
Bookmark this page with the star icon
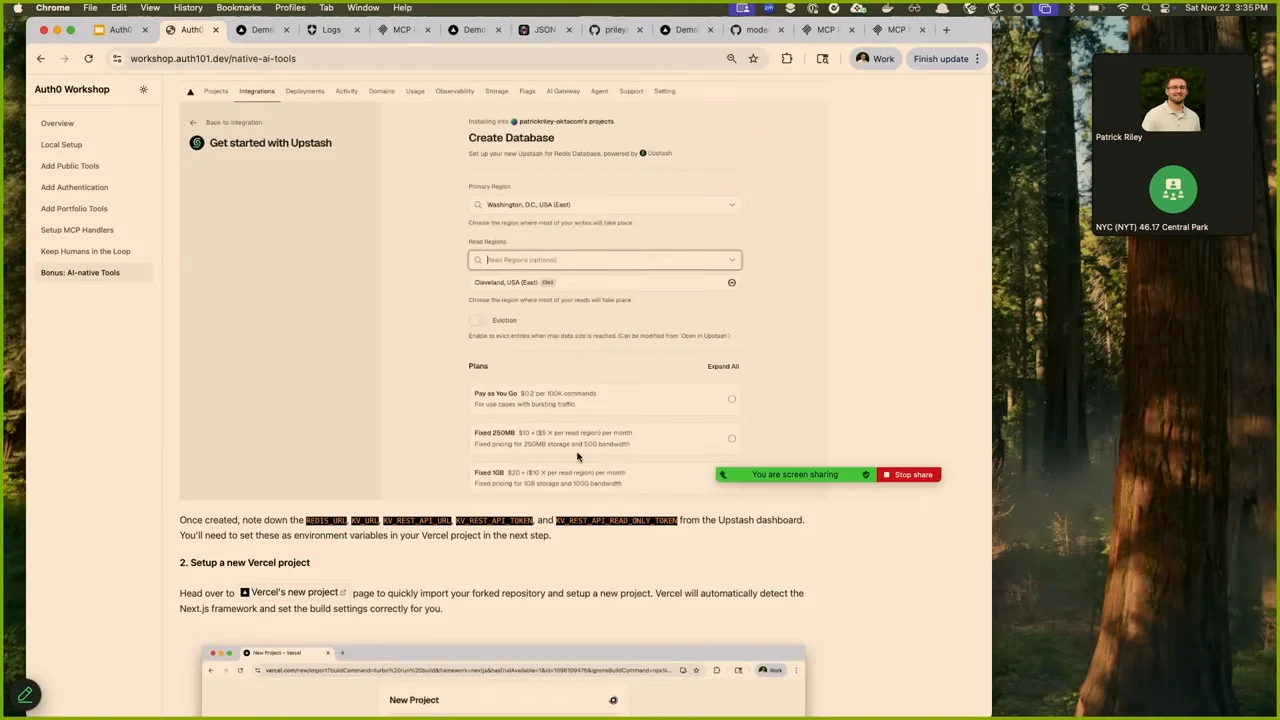click(753, 59)
